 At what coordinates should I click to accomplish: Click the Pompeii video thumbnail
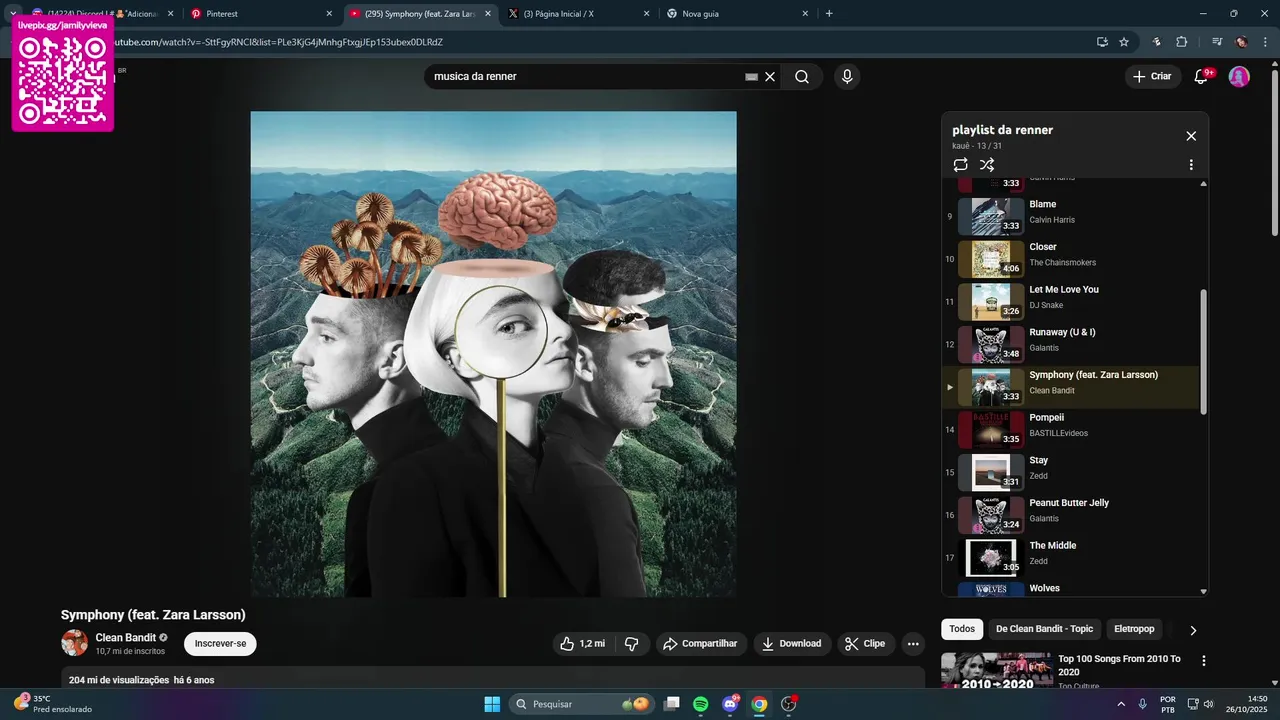pyautogui.click(x=991, y=430)
